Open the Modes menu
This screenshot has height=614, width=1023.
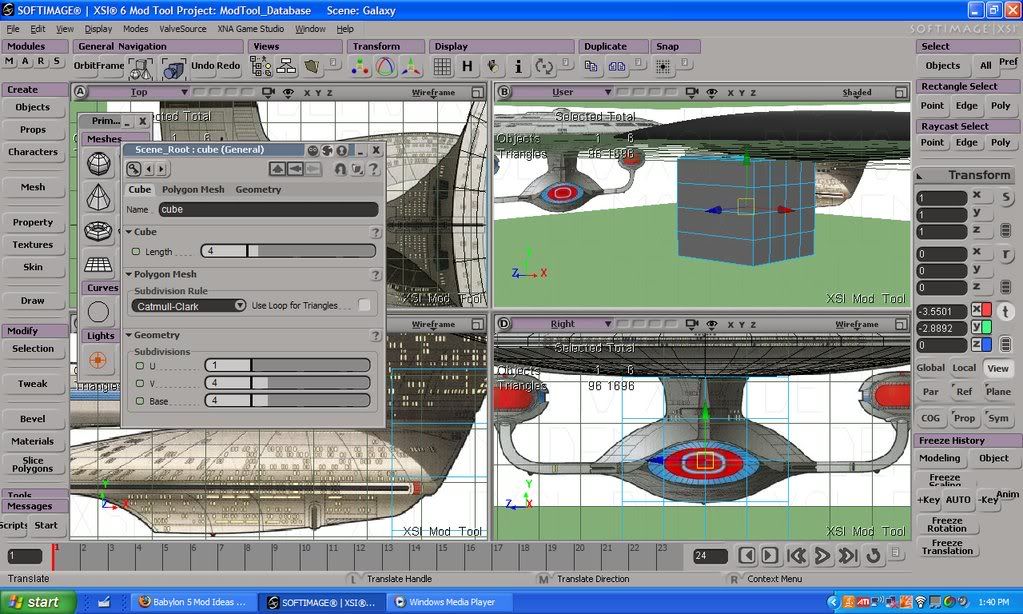(x=136, y=29)
